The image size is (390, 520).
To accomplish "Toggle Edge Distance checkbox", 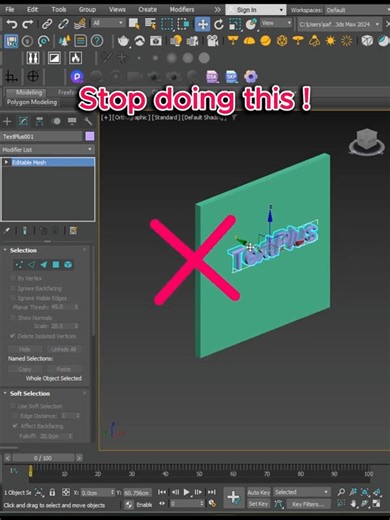I will (15, 416).
